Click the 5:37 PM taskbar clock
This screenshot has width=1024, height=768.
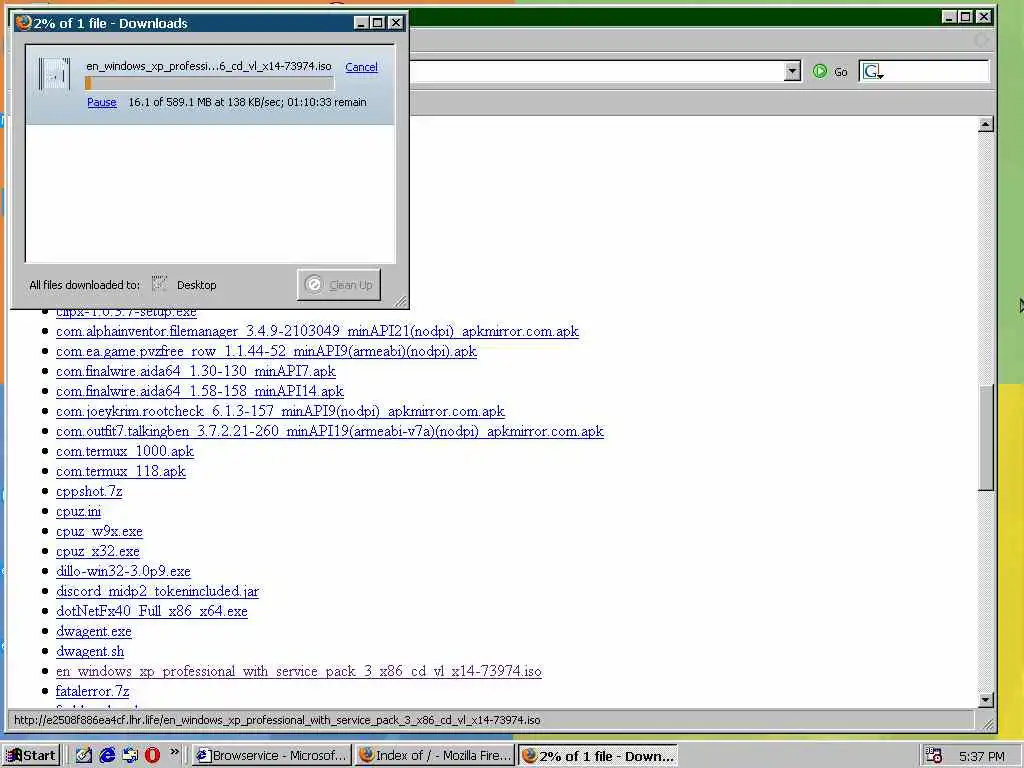(x=982, y=756)
